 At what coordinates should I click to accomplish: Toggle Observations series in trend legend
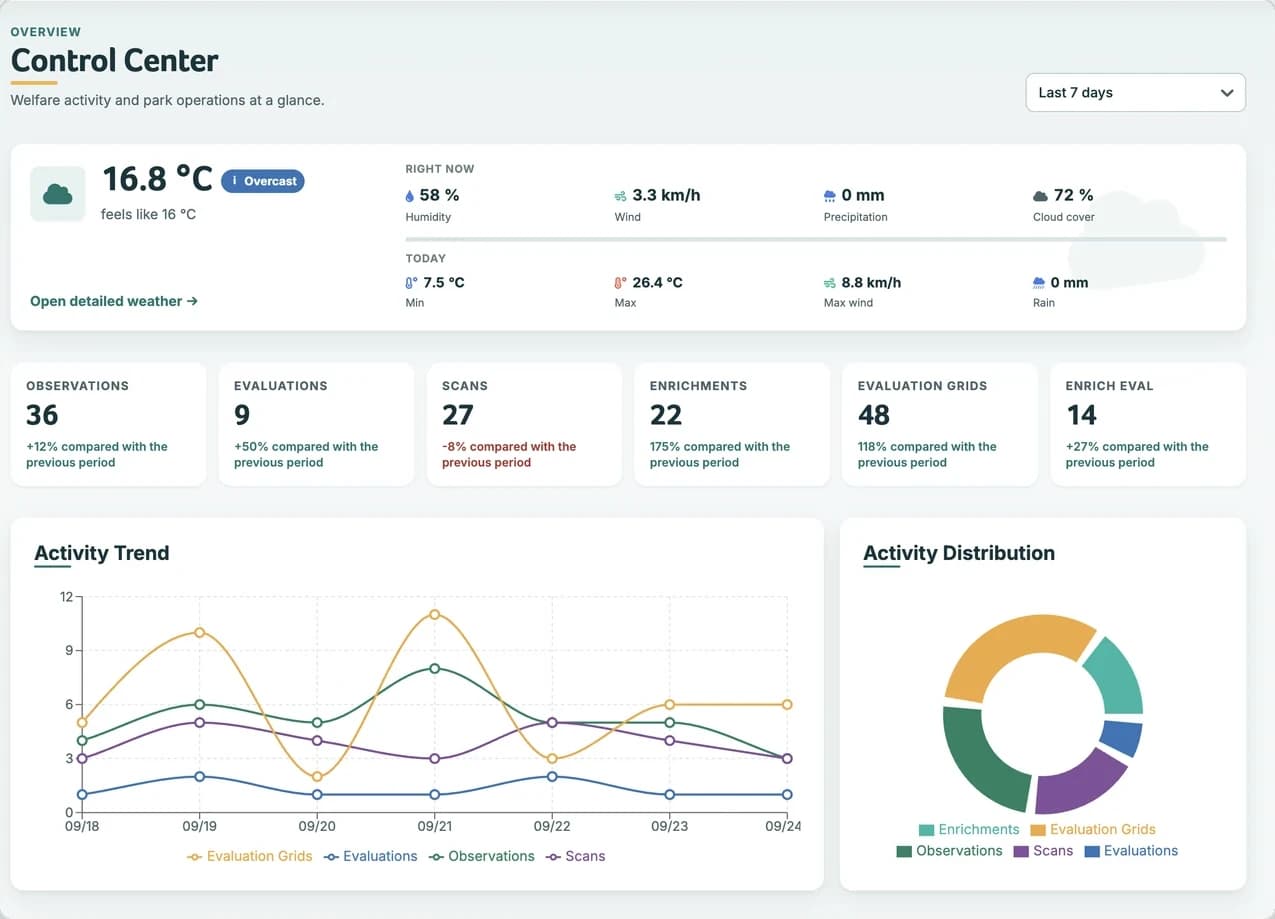(482, 856)
